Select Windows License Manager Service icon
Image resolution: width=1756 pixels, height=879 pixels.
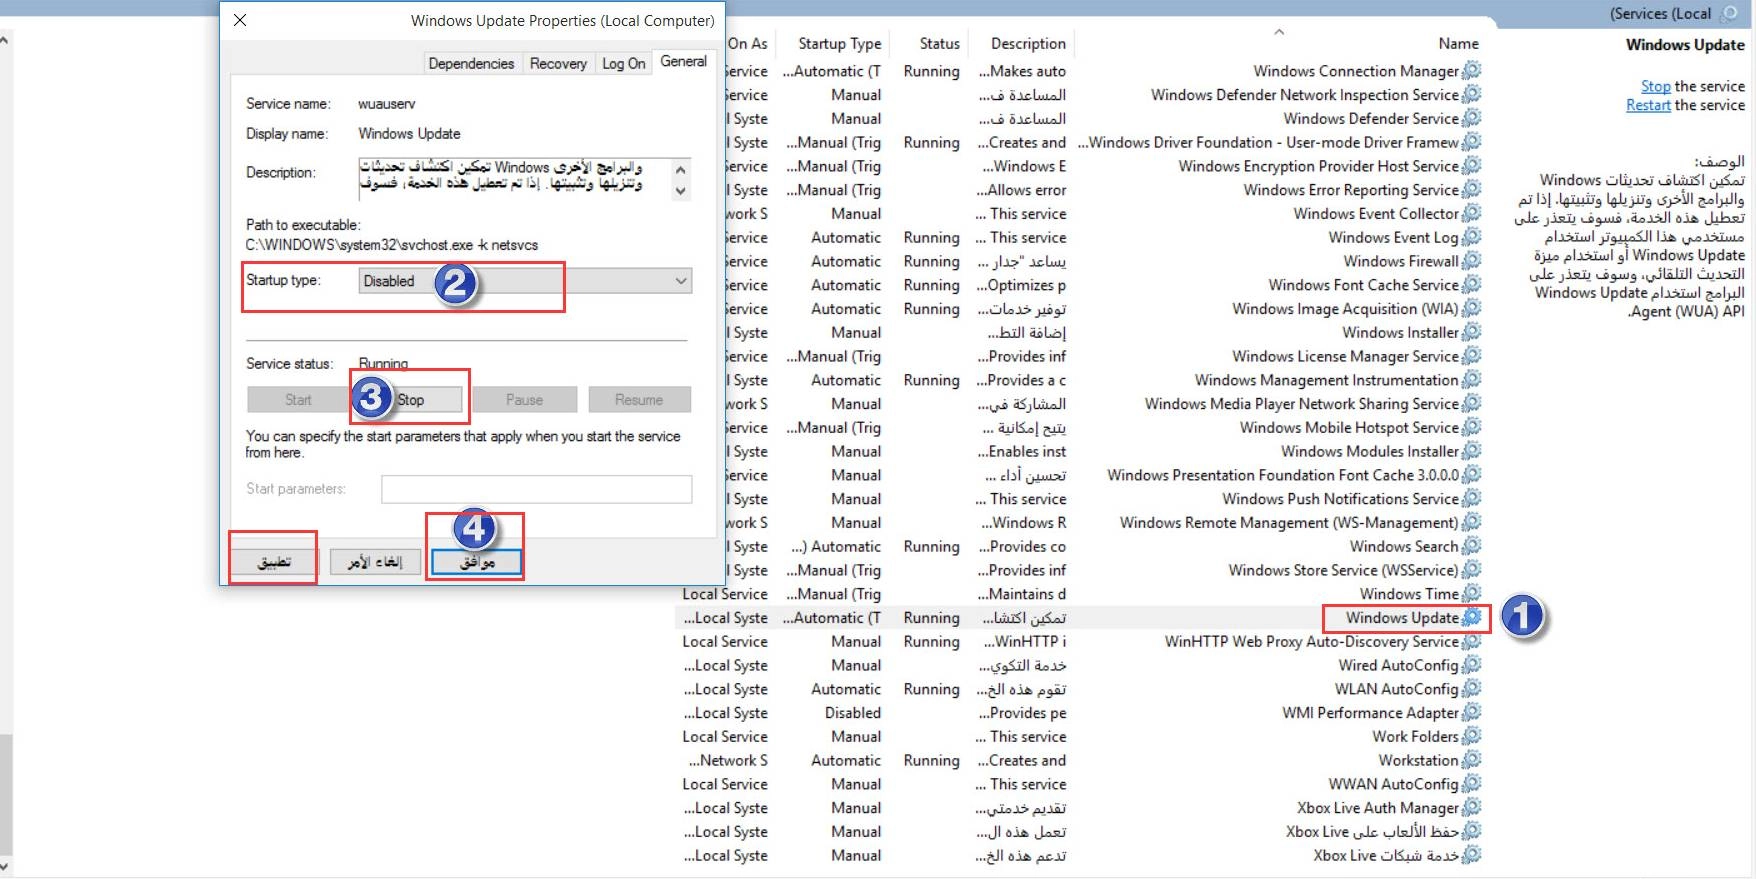[x=1471, y=356]
